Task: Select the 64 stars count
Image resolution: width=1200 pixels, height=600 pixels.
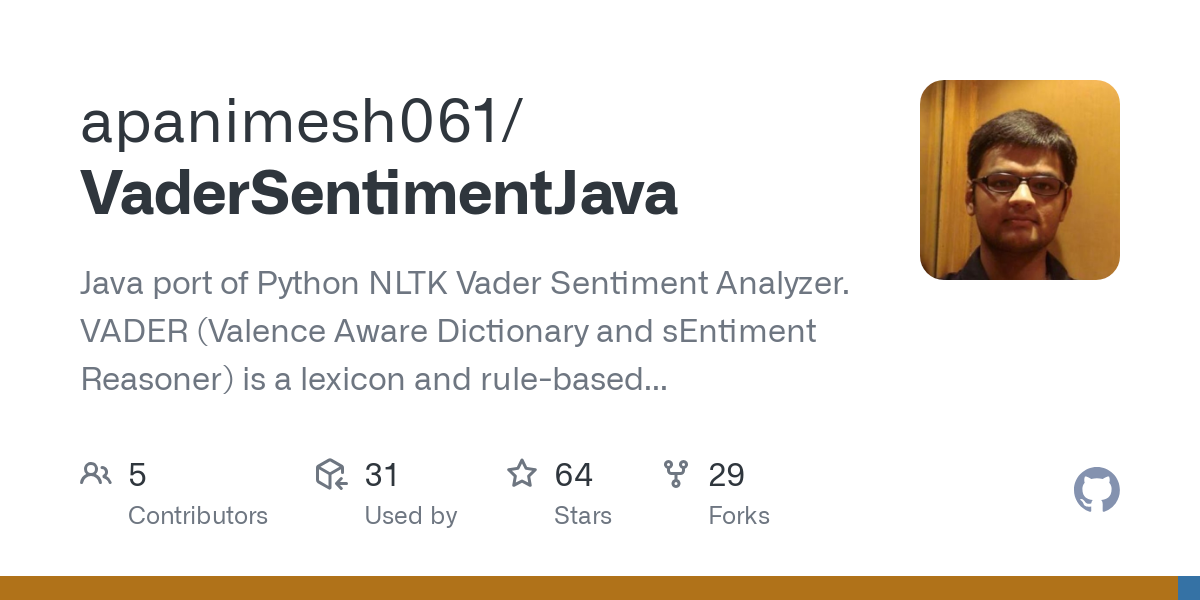Action: click(574, 475)
